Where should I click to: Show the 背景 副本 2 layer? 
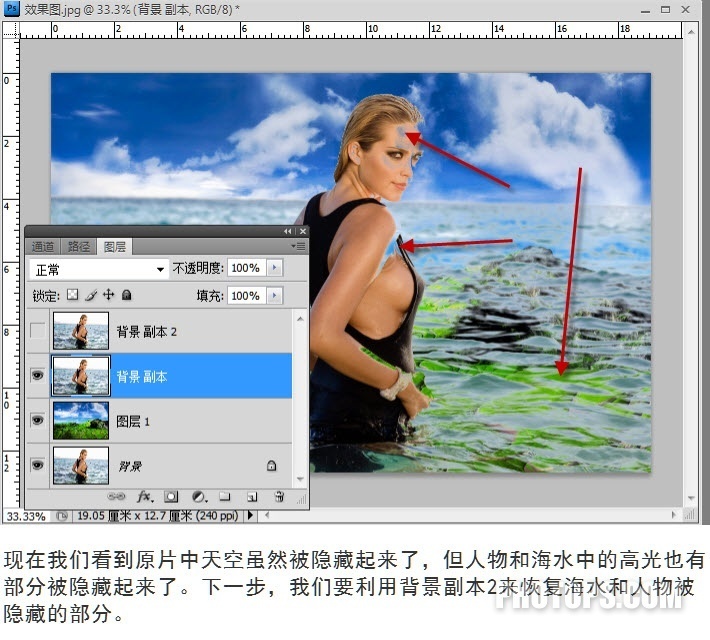tap(38, 331)
